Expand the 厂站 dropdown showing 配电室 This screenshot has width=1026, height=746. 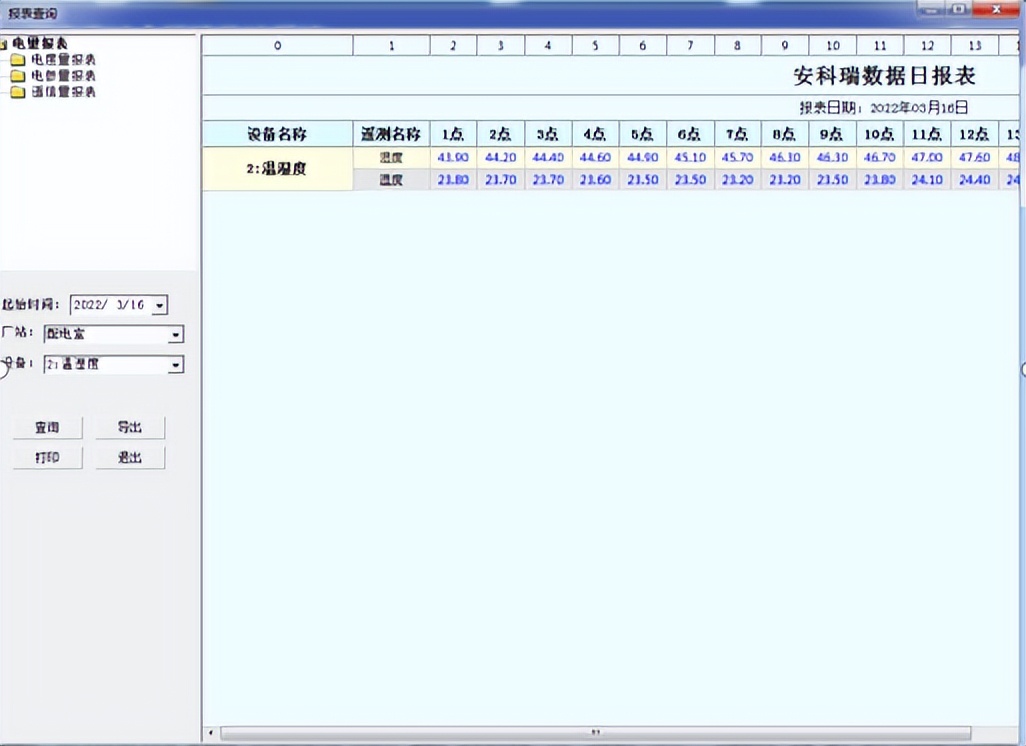(x=176, y=335)
